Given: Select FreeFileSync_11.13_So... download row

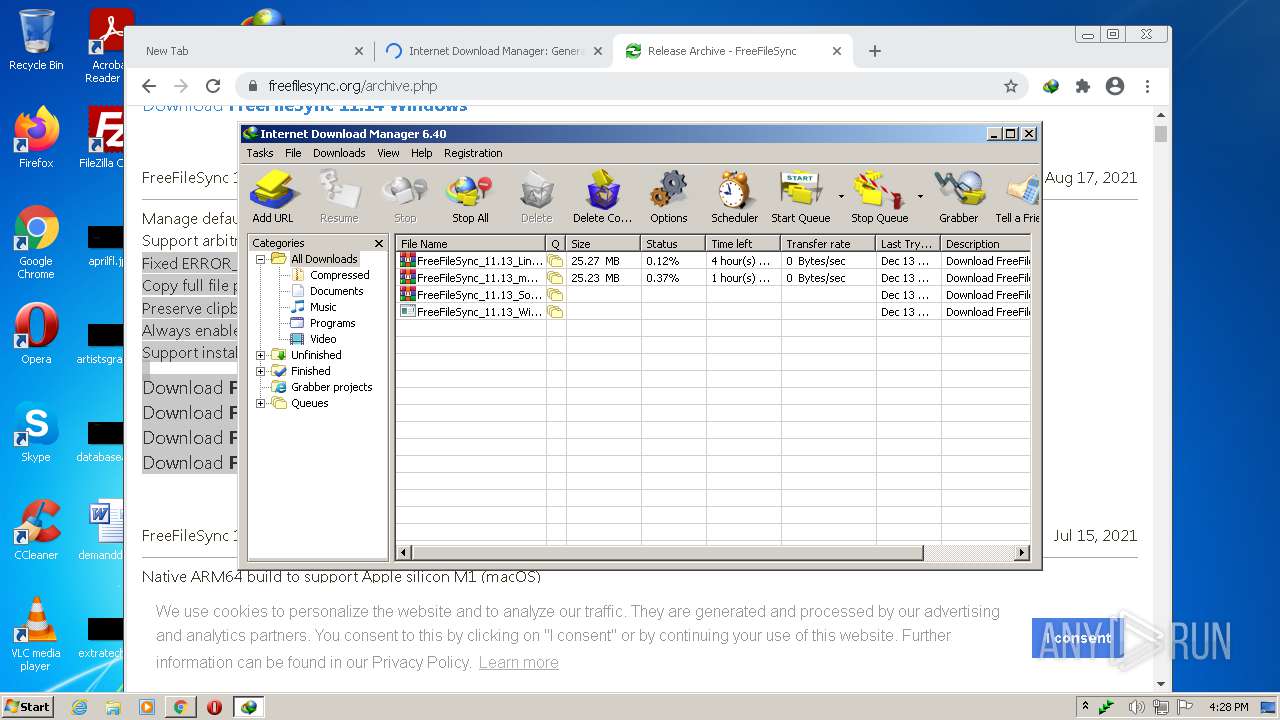Looking at the screenshot, I should 713,294.
